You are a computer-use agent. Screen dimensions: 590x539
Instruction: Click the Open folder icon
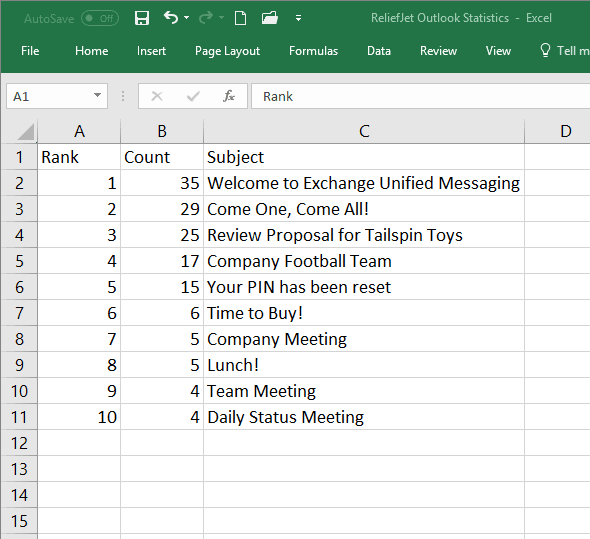pos(270,18)
